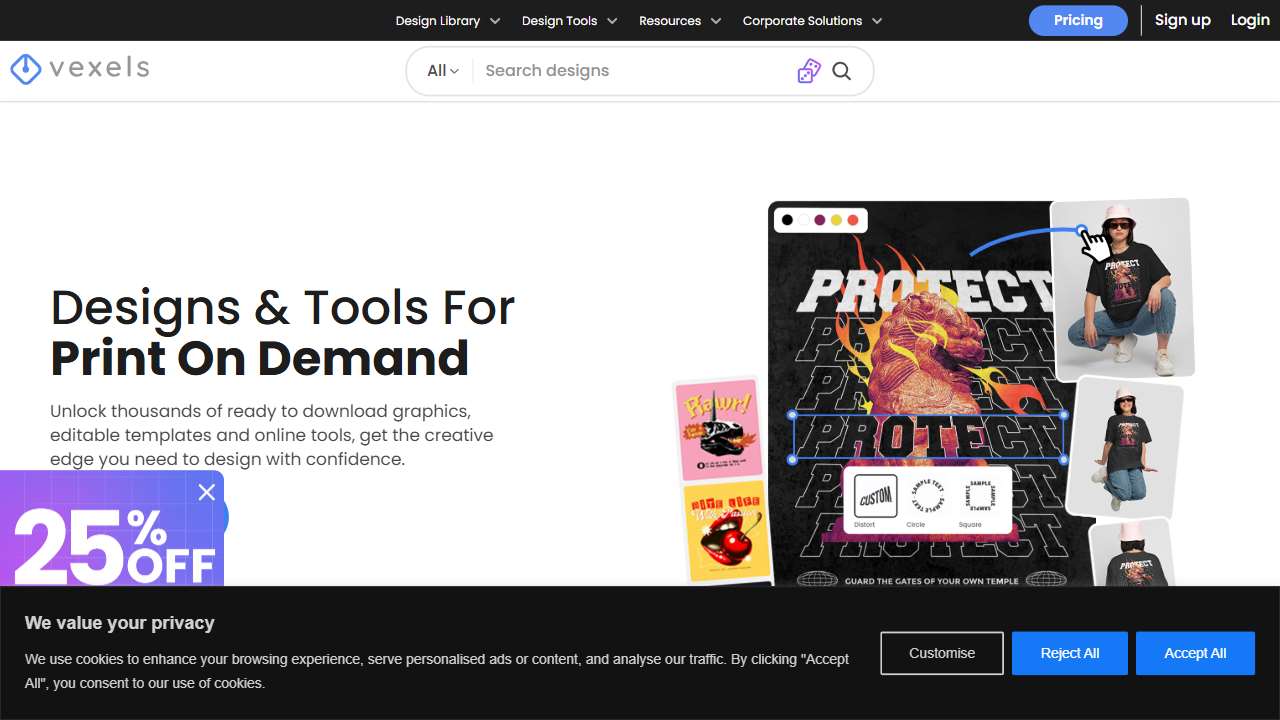
Task: Select the Distort text shape icon
Action: 875,496
